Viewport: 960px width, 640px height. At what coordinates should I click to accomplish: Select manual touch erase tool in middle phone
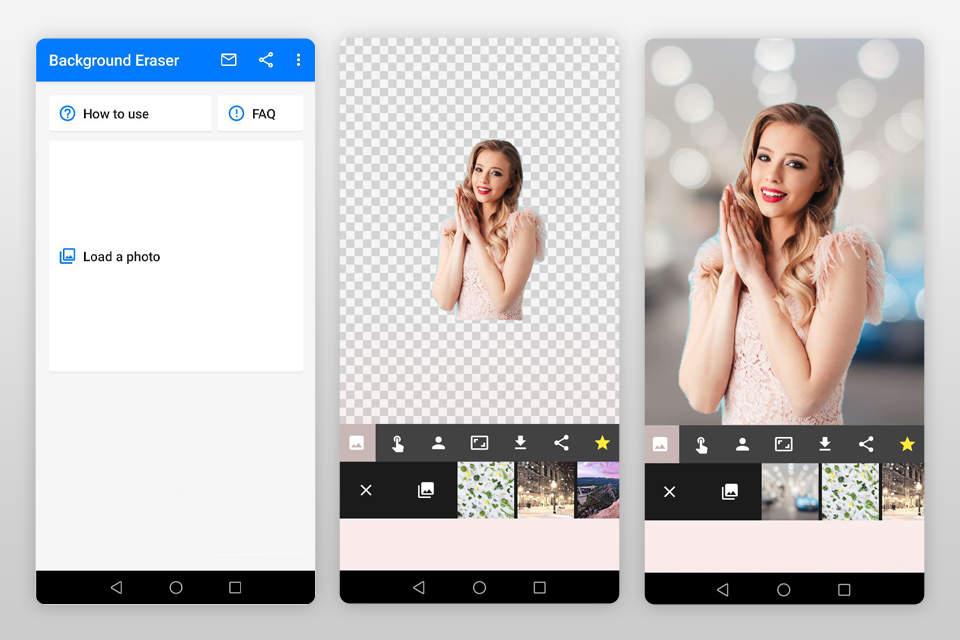(398, 443)
